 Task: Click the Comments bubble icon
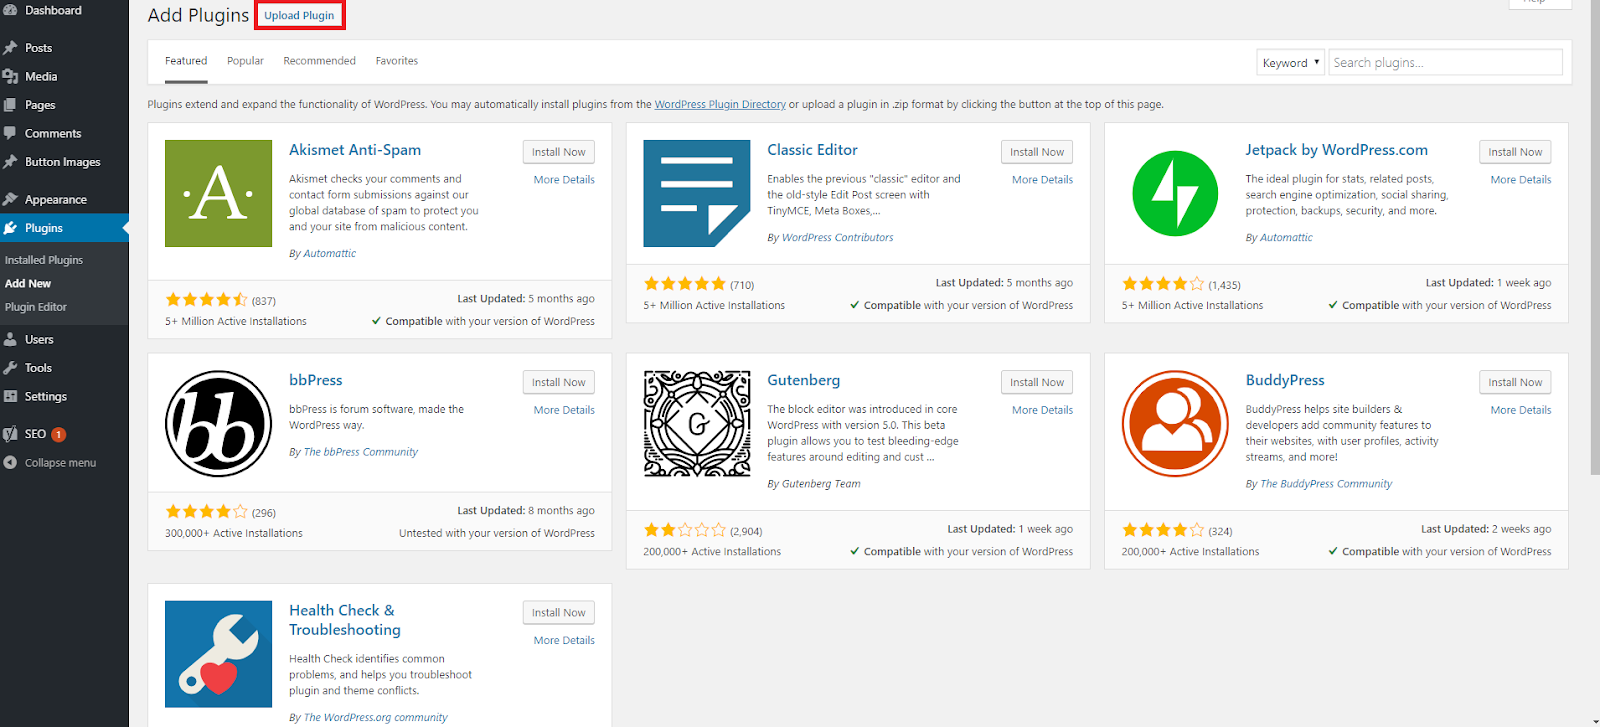(10, 133)
